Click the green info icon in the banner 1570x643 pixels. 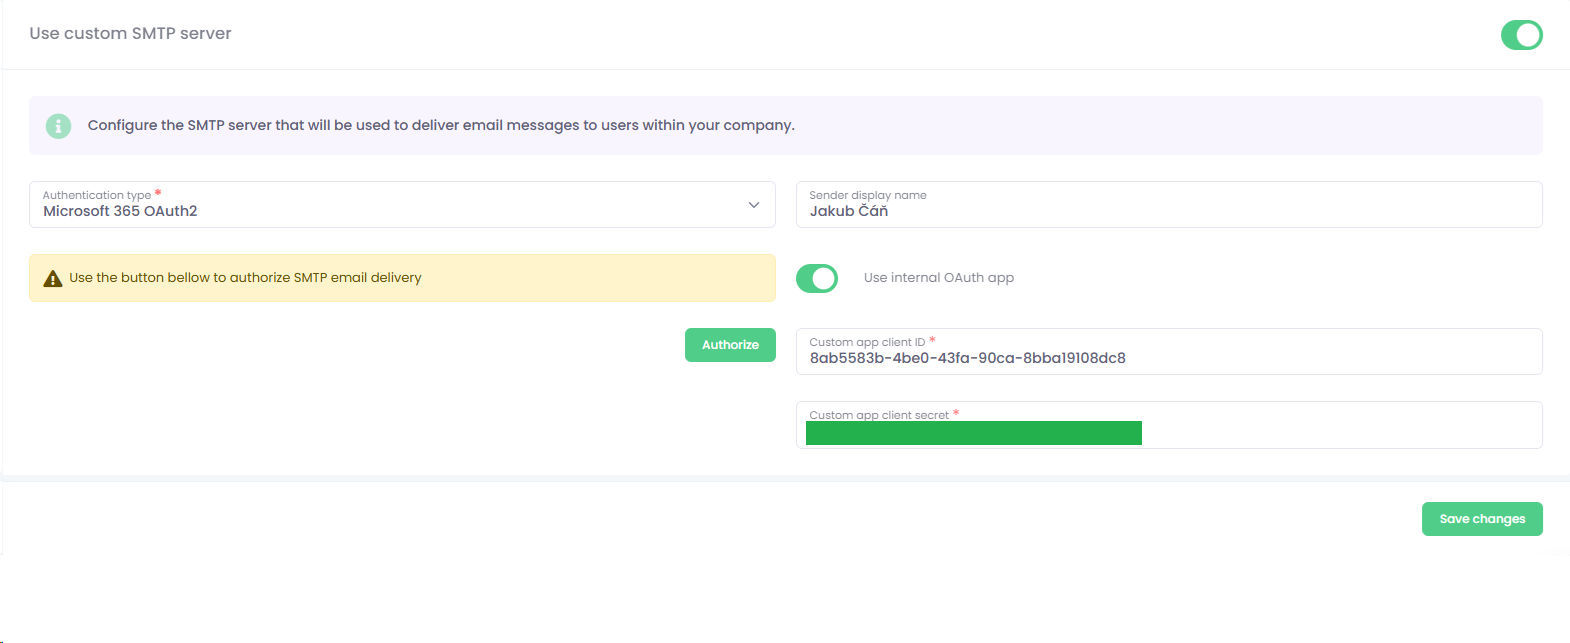pyautogui.click(x=58, y=125)
